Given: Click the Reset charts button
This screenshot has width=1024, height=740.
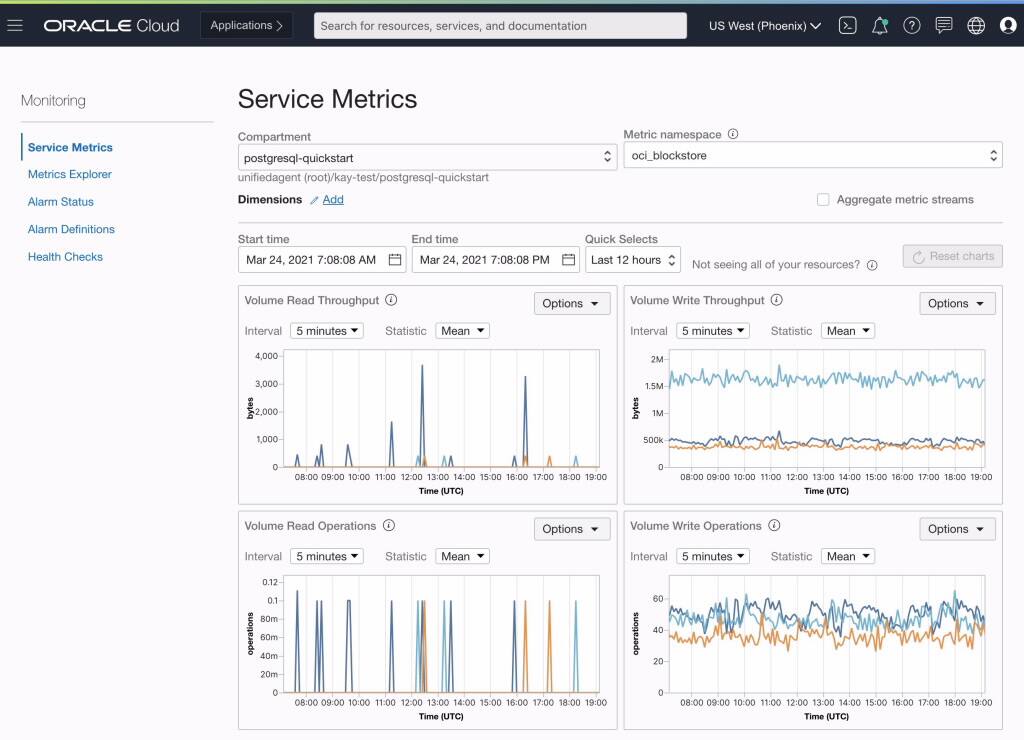Looking at the screenshot, I should [x=952, y=256].
